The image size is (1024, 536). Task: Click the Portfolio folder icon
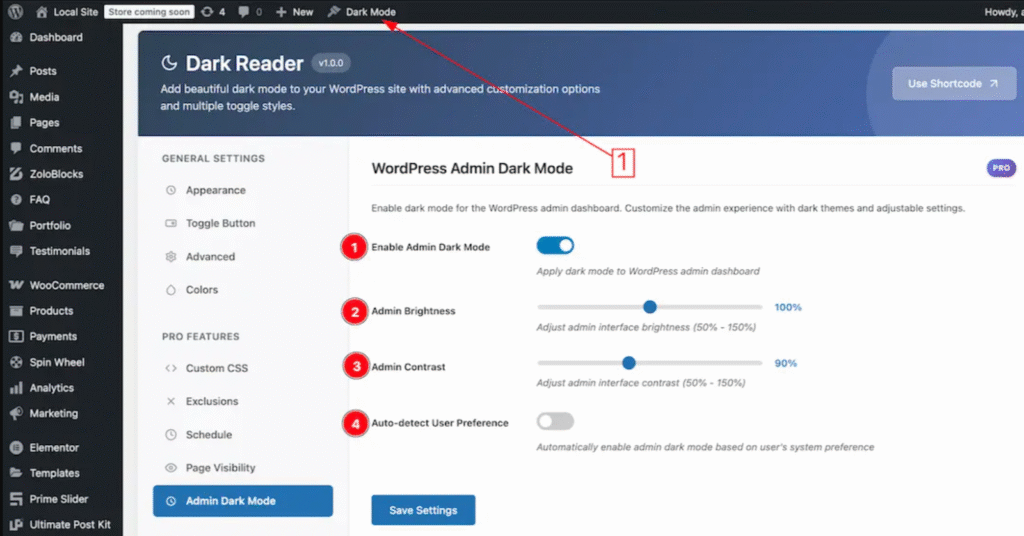pos(16,225)
